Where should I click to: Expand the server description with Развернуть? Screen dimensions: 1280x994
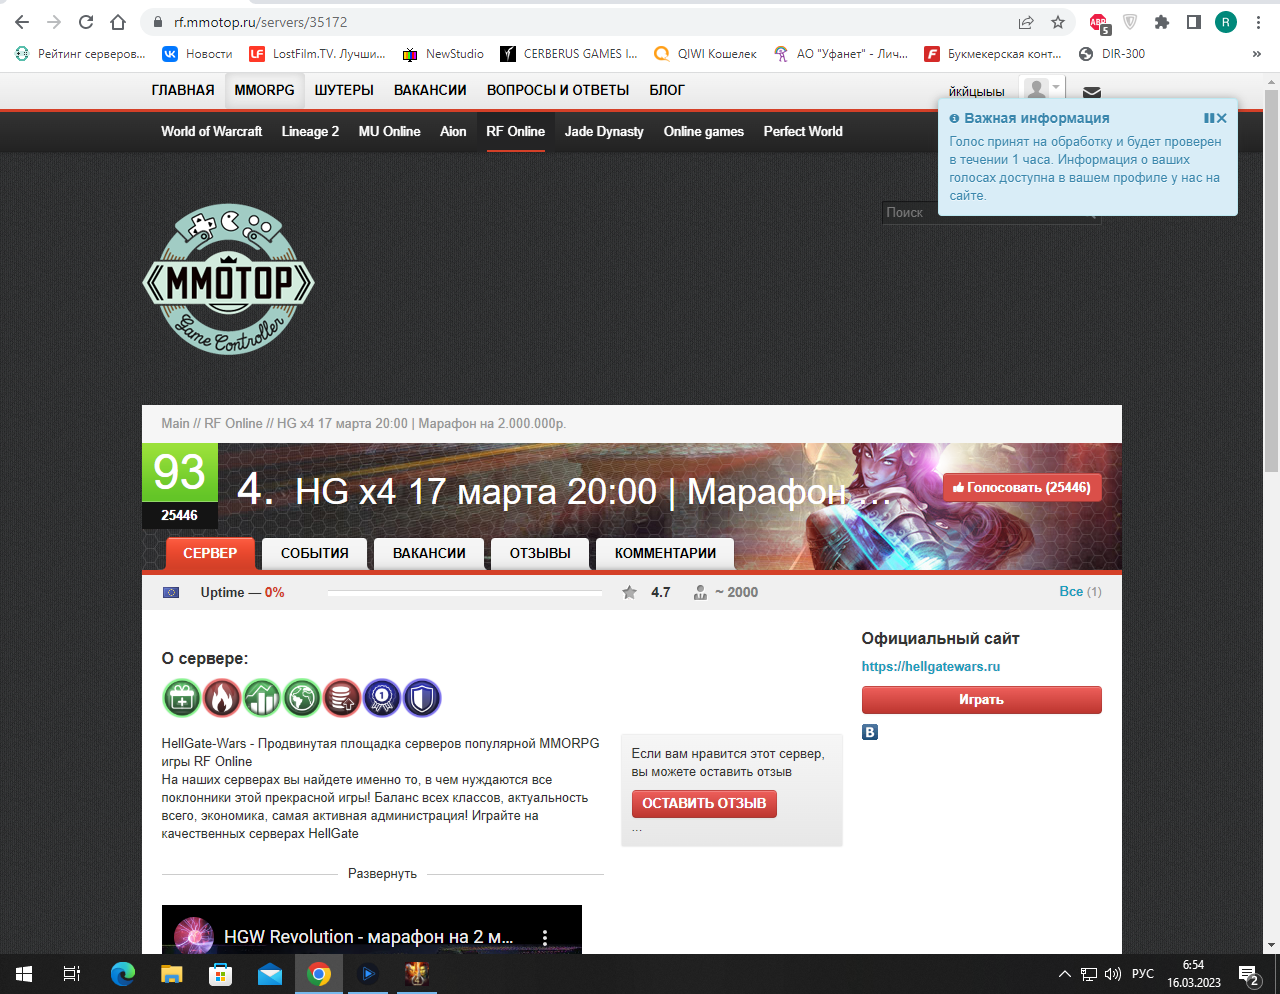coord(382,874)
